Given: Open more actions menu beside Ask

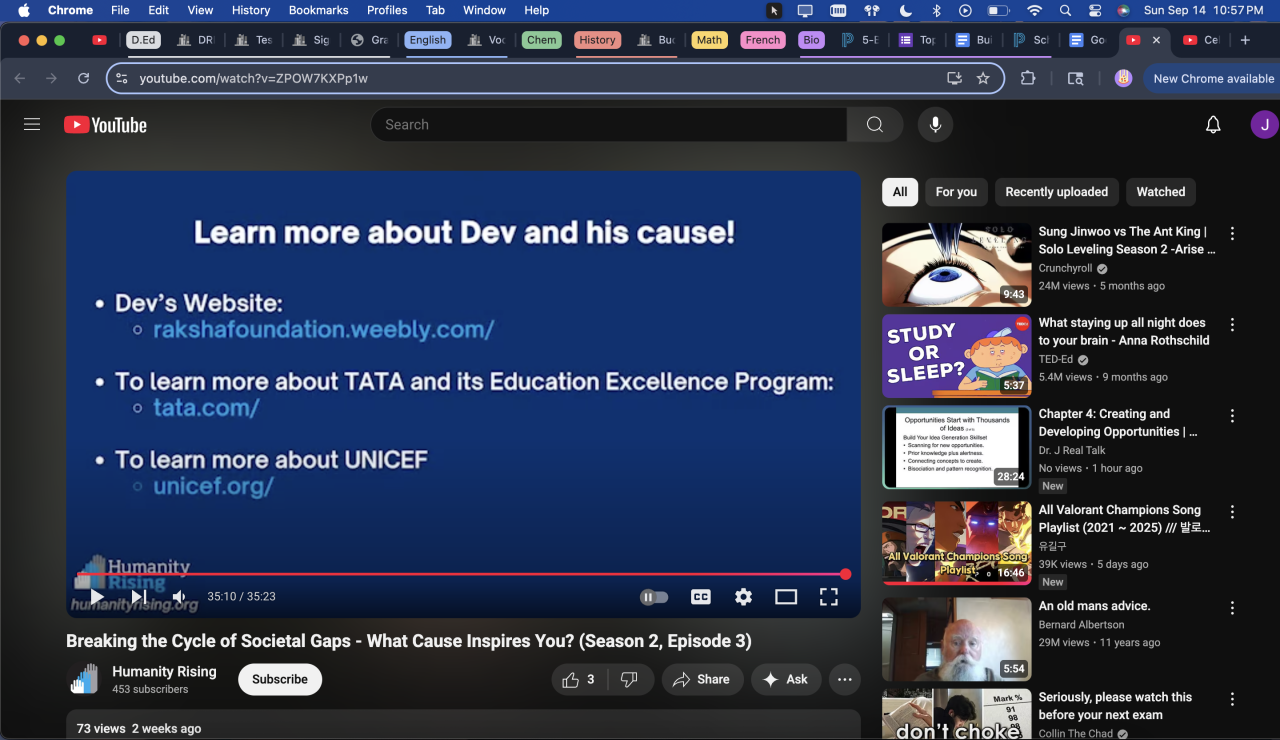Looking at the screenshot, I should (x=844, y=680).
